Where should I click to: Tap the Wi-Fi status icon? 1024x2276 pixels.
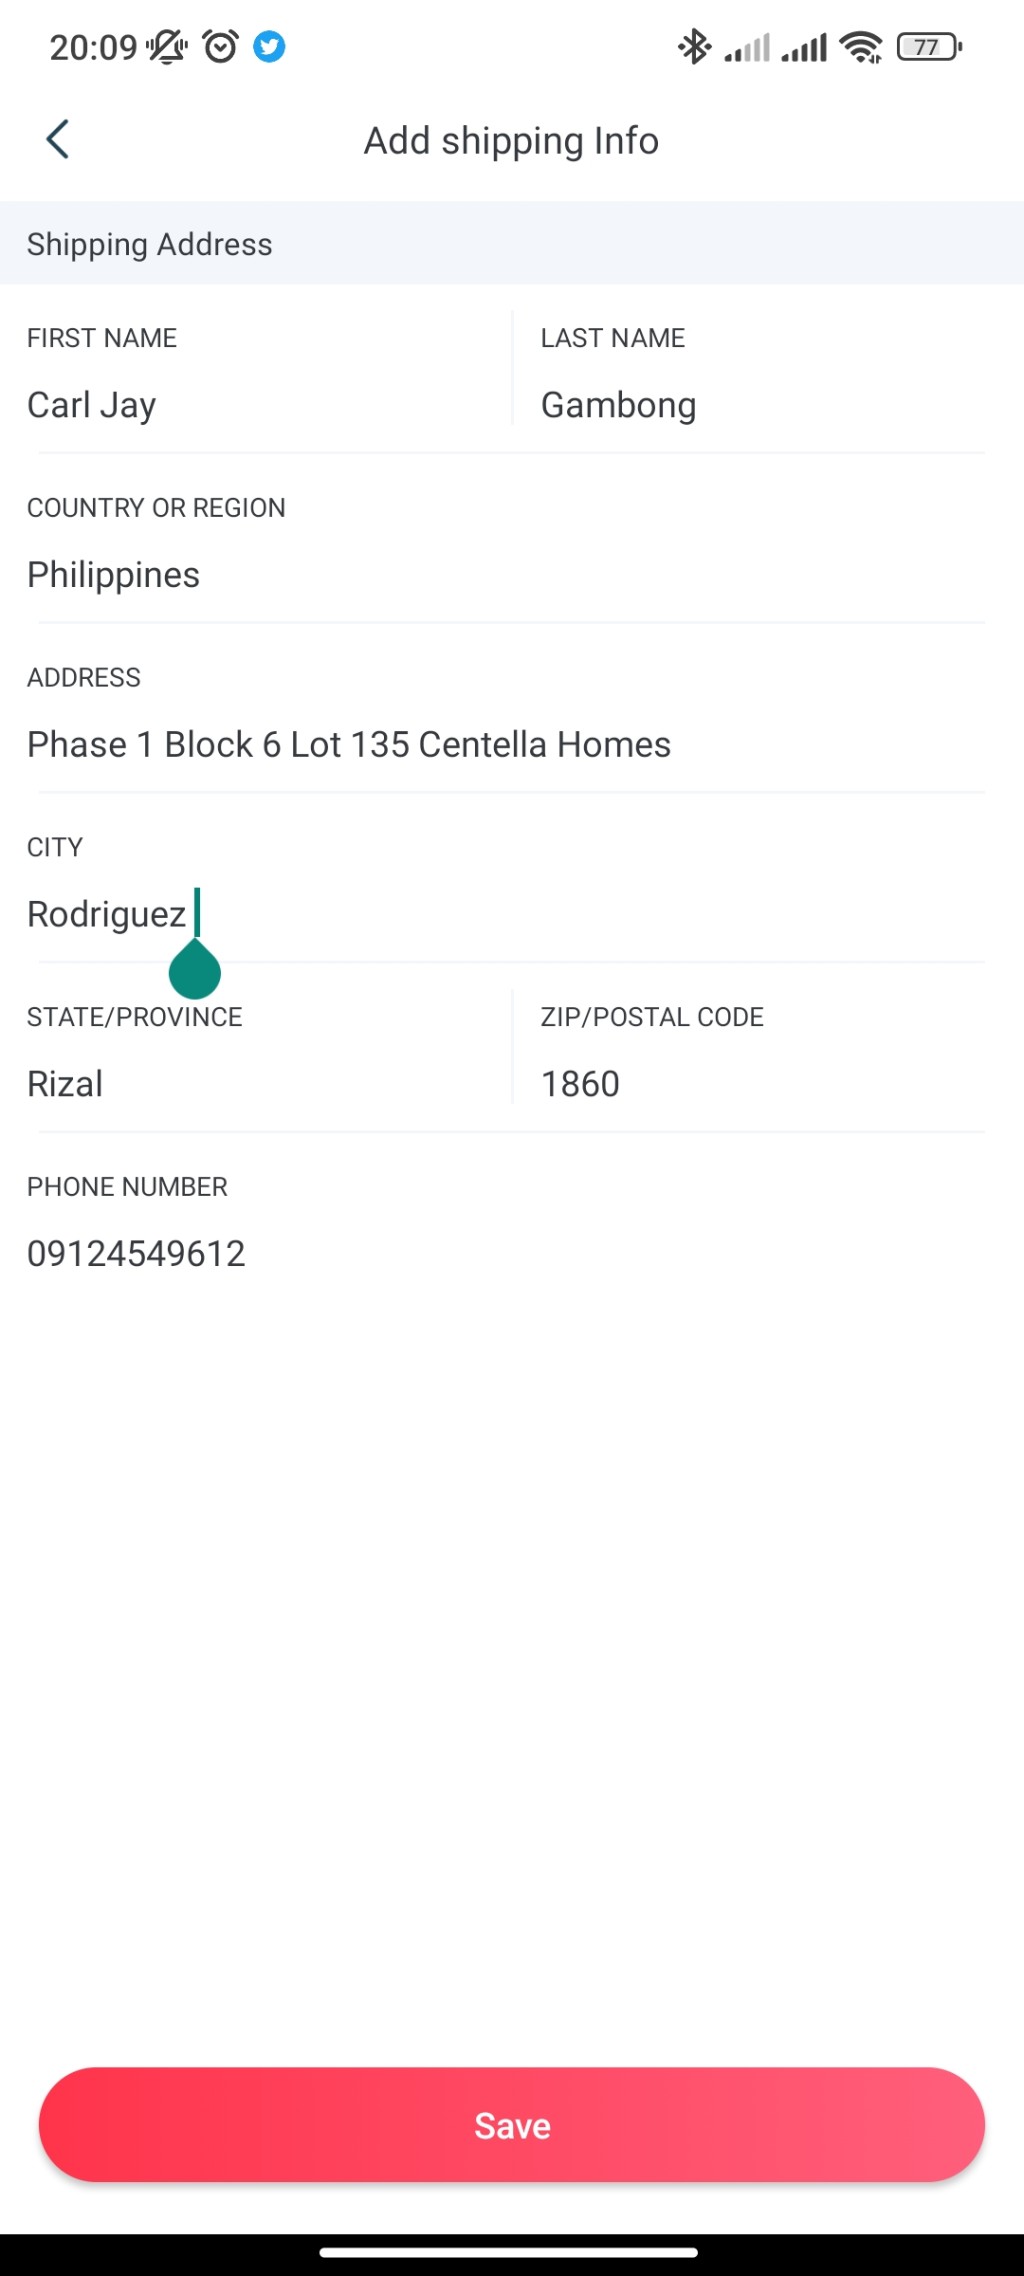(861, 47)
